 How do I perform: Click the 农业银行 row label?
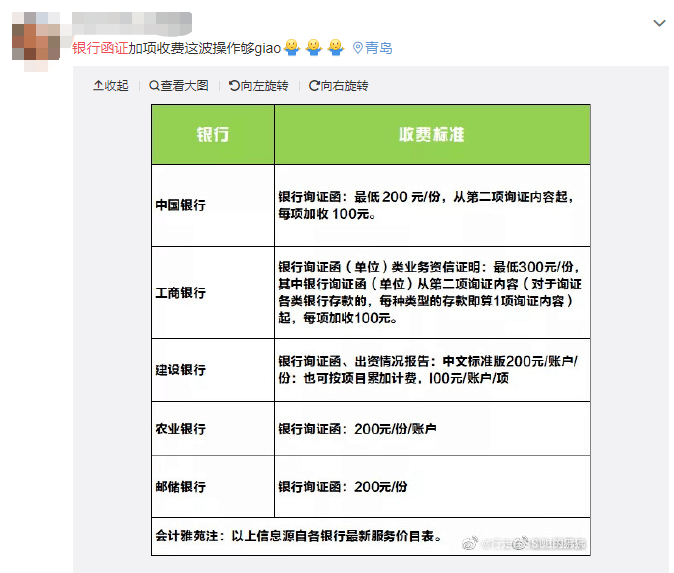(x=181, y=429)
